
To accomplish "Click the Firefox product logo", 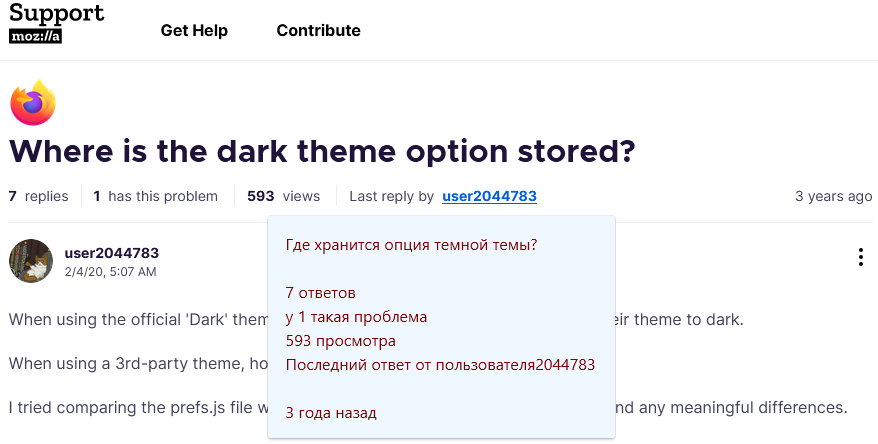I will pos(33,103).
